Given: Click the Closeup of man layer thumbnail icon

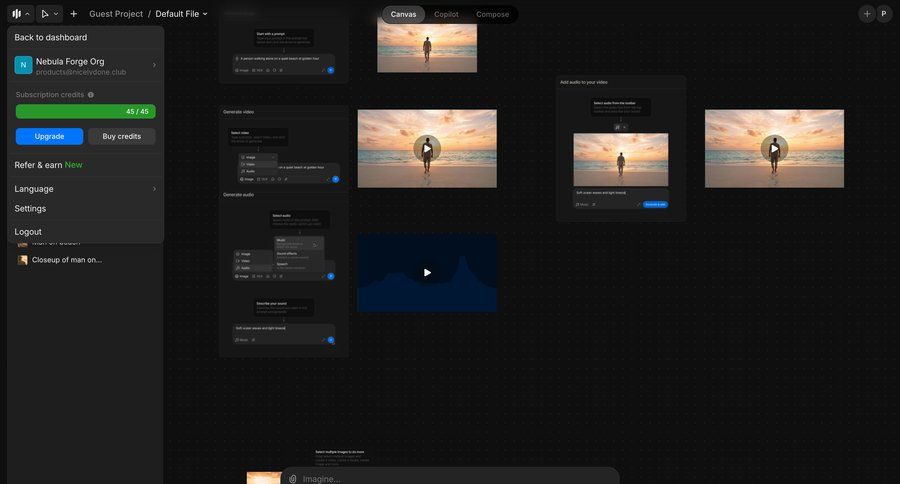Looking at the screenshot, I should point(22,260).
